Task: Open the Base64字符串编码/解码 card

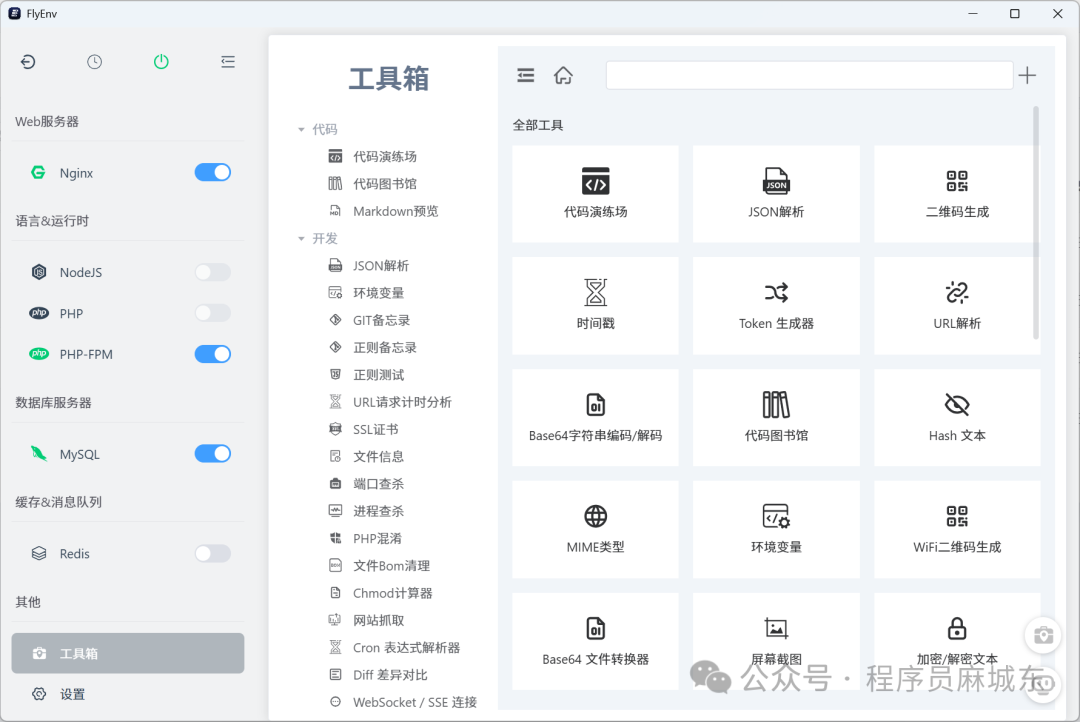Action: coord(595,417)
